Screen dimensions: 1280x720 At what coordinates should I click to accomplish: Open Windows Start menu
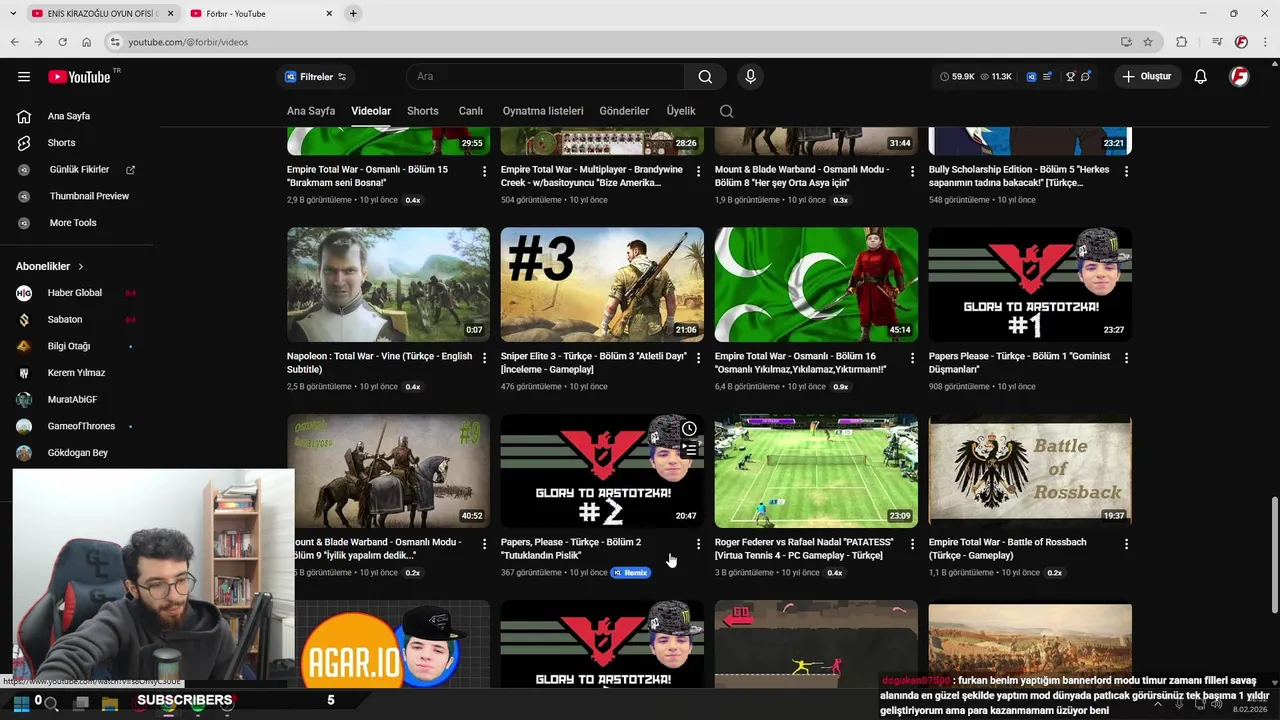(21, 703)
